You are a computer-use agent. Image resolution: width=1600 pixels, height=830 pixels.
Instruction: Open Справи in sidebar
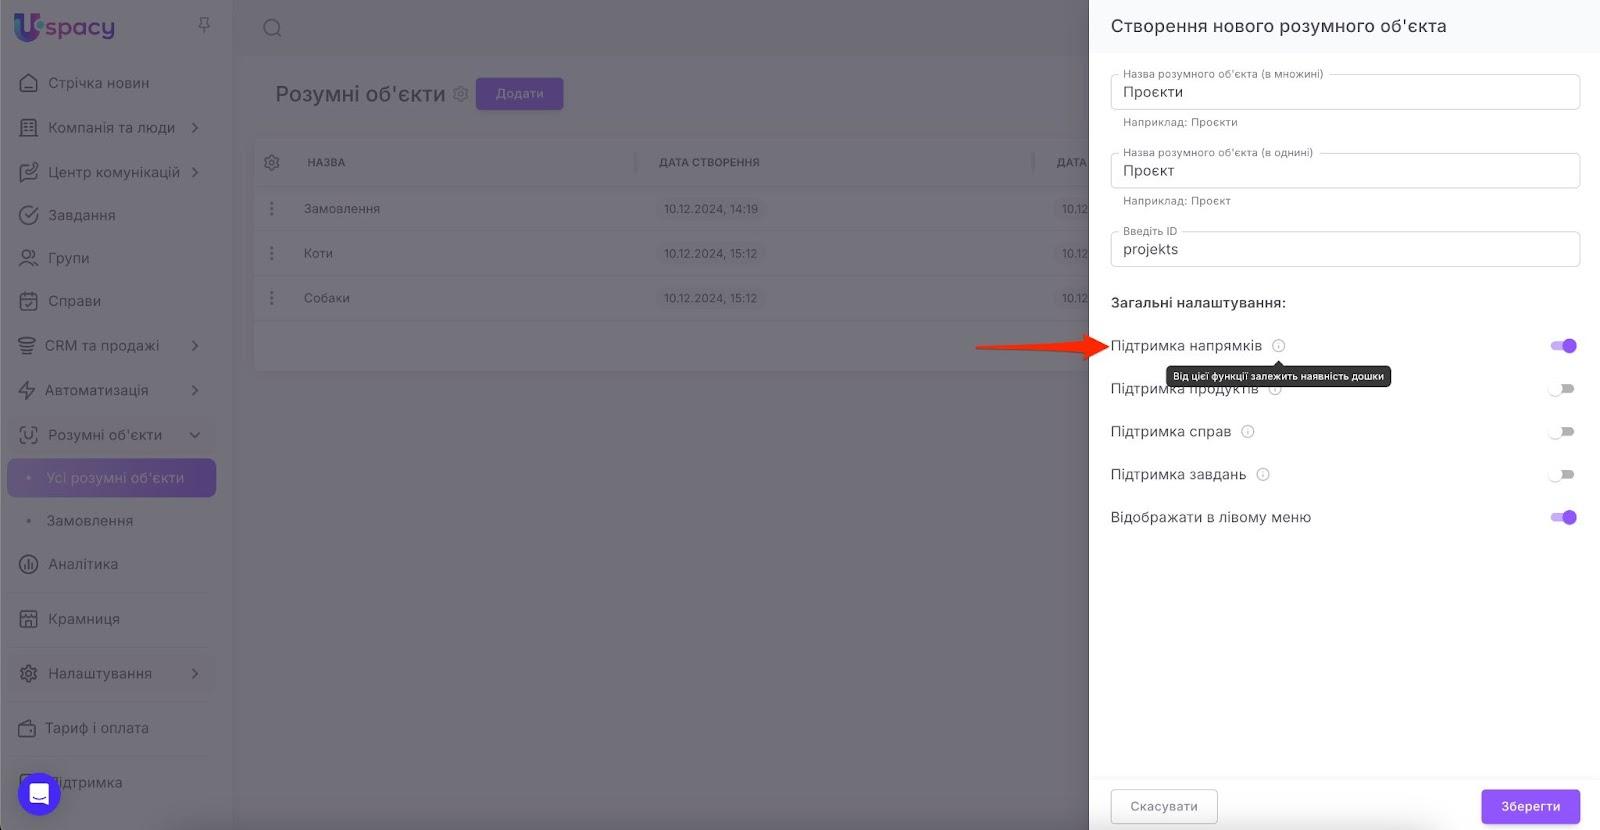pos(75,301)
